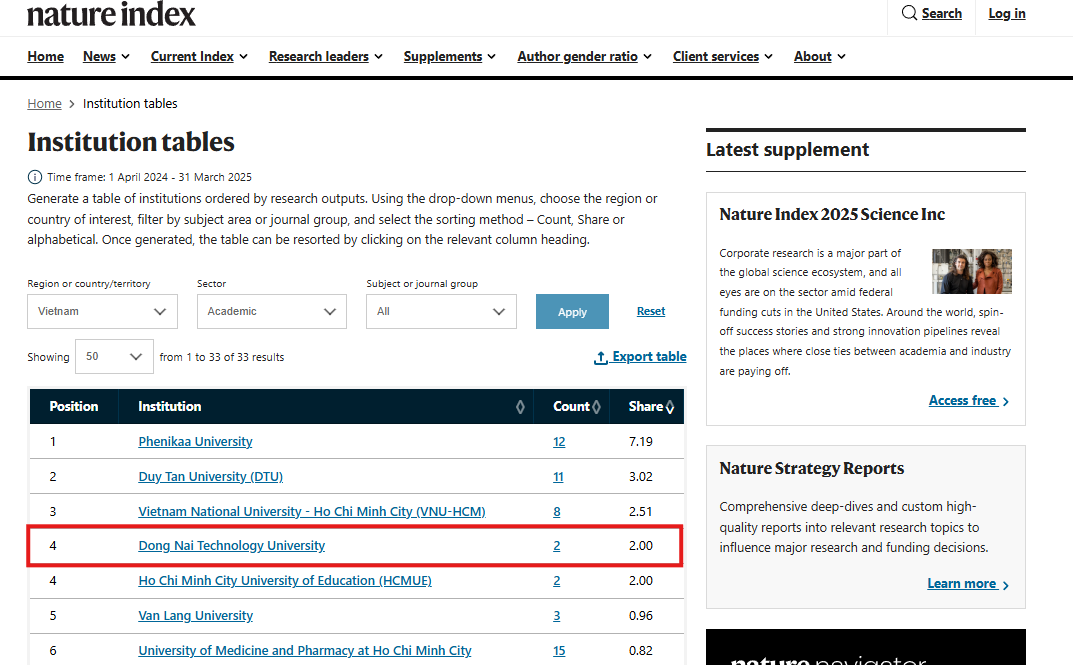Open the Region or country dropdown showing Vietnam
The width and height of the screenshot is (1073, 665).
pyautogui.click(x=103, y=311)
